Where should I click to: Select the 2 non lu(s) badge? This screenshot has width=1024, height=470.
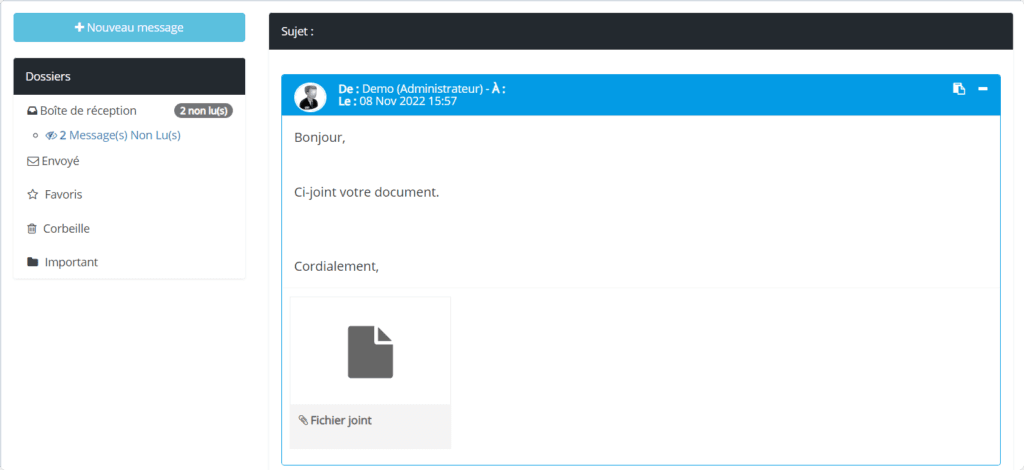(x=203, y=111)
